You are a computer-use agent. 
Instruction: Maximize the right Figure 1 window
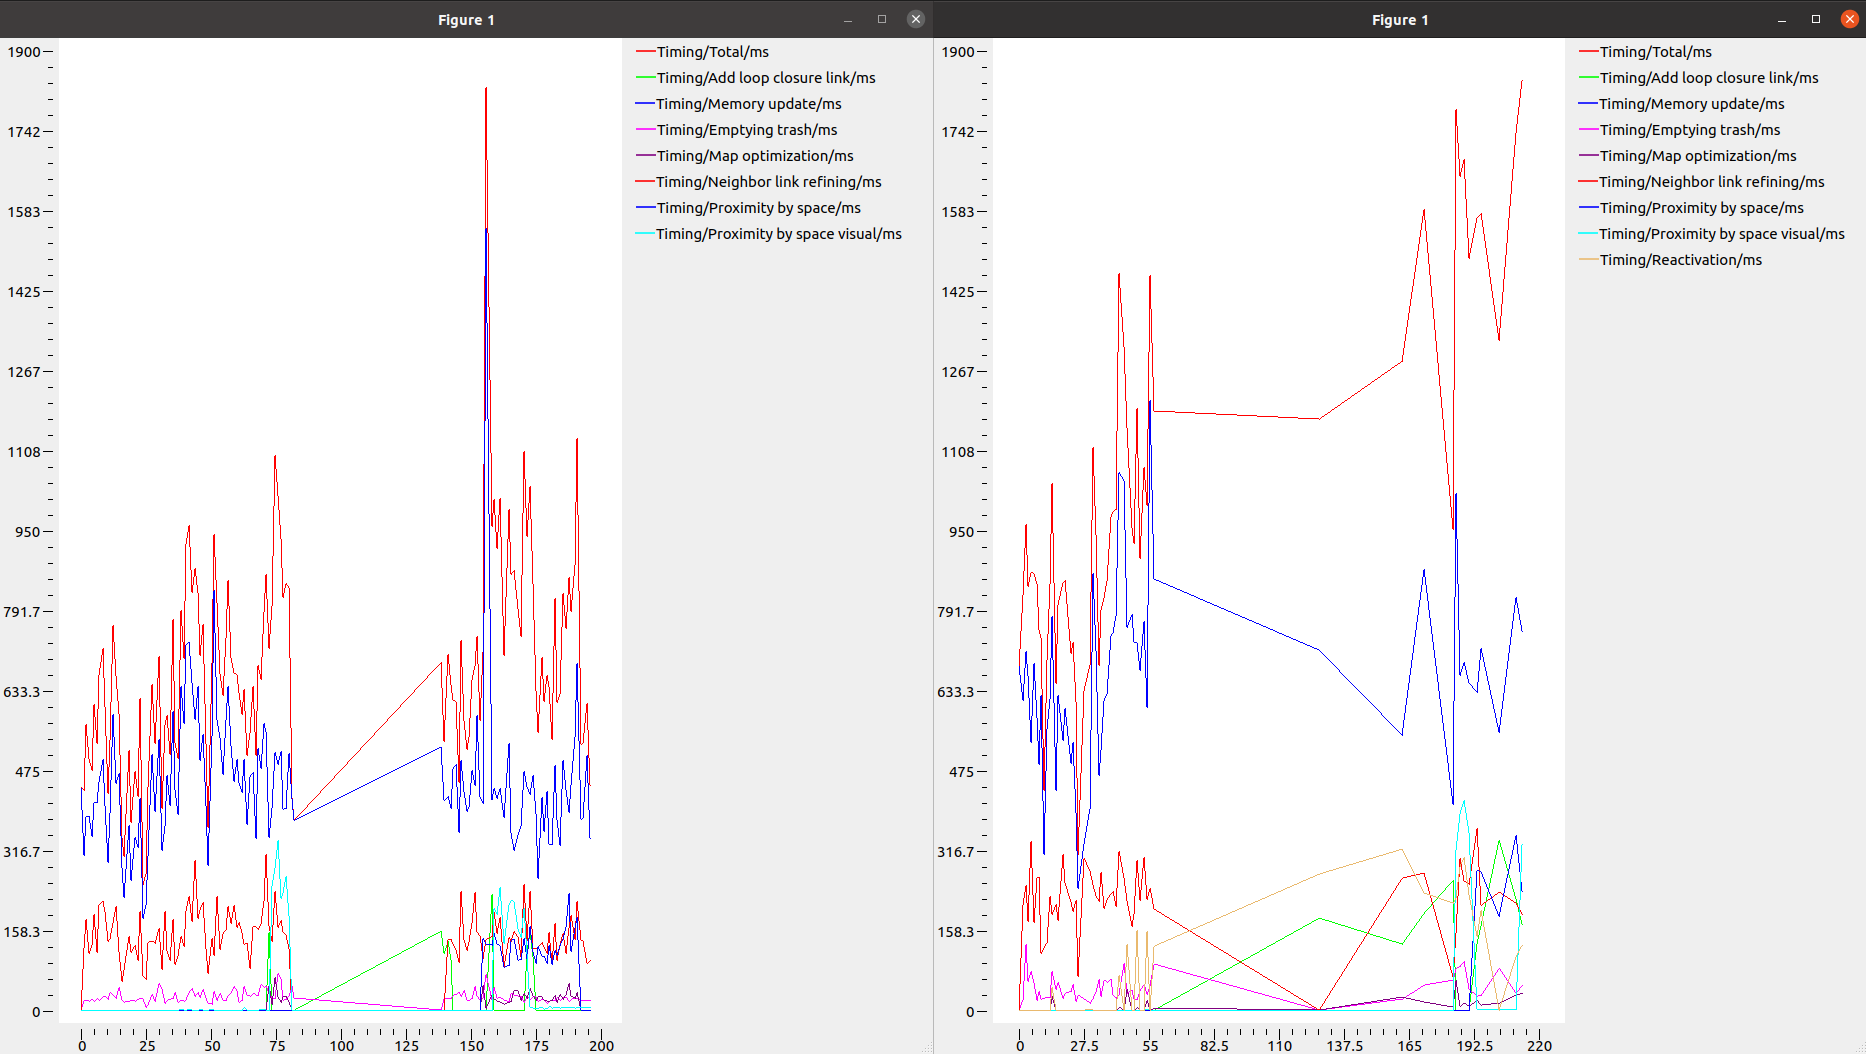1815,19
